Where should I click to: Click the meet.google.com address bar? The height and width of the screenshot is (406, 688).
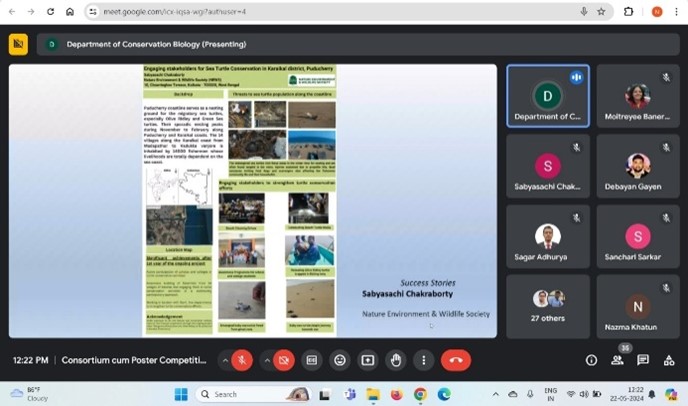coord(300,12)
